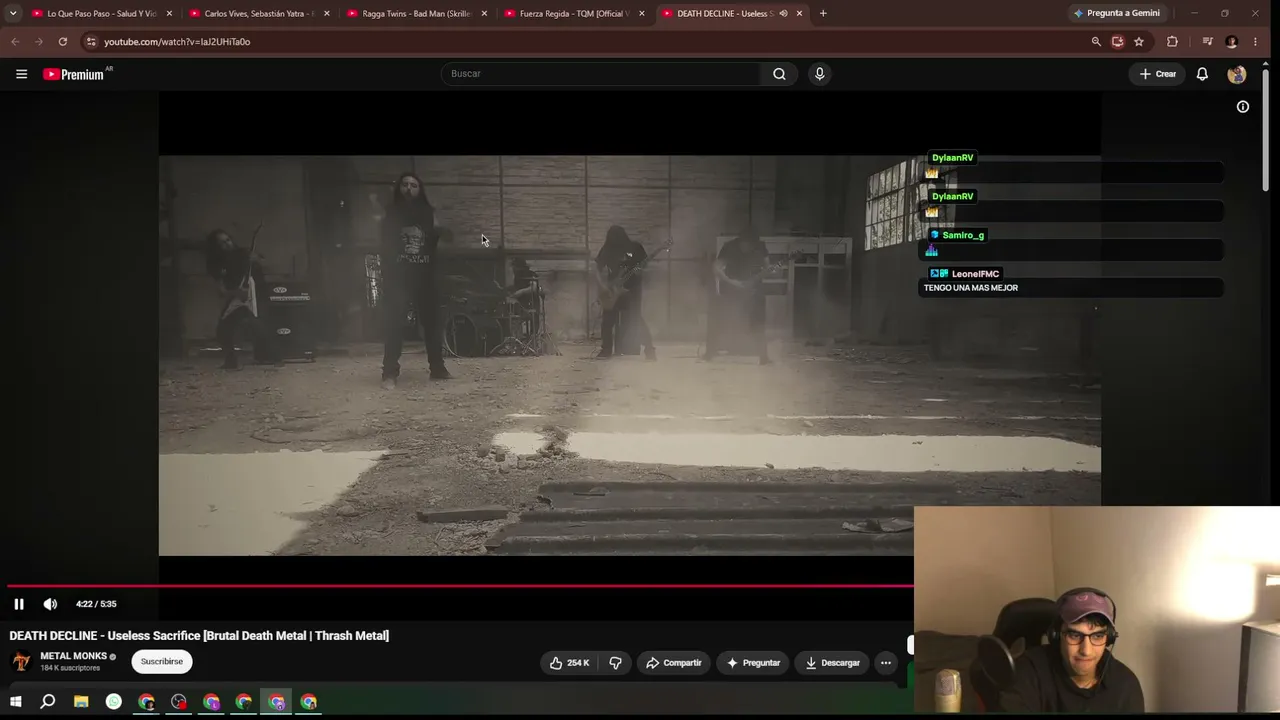The height and width of the screenshot is (720, 1280).
Task: Reload the YouTube page
Action: click(x=63, y=42)
